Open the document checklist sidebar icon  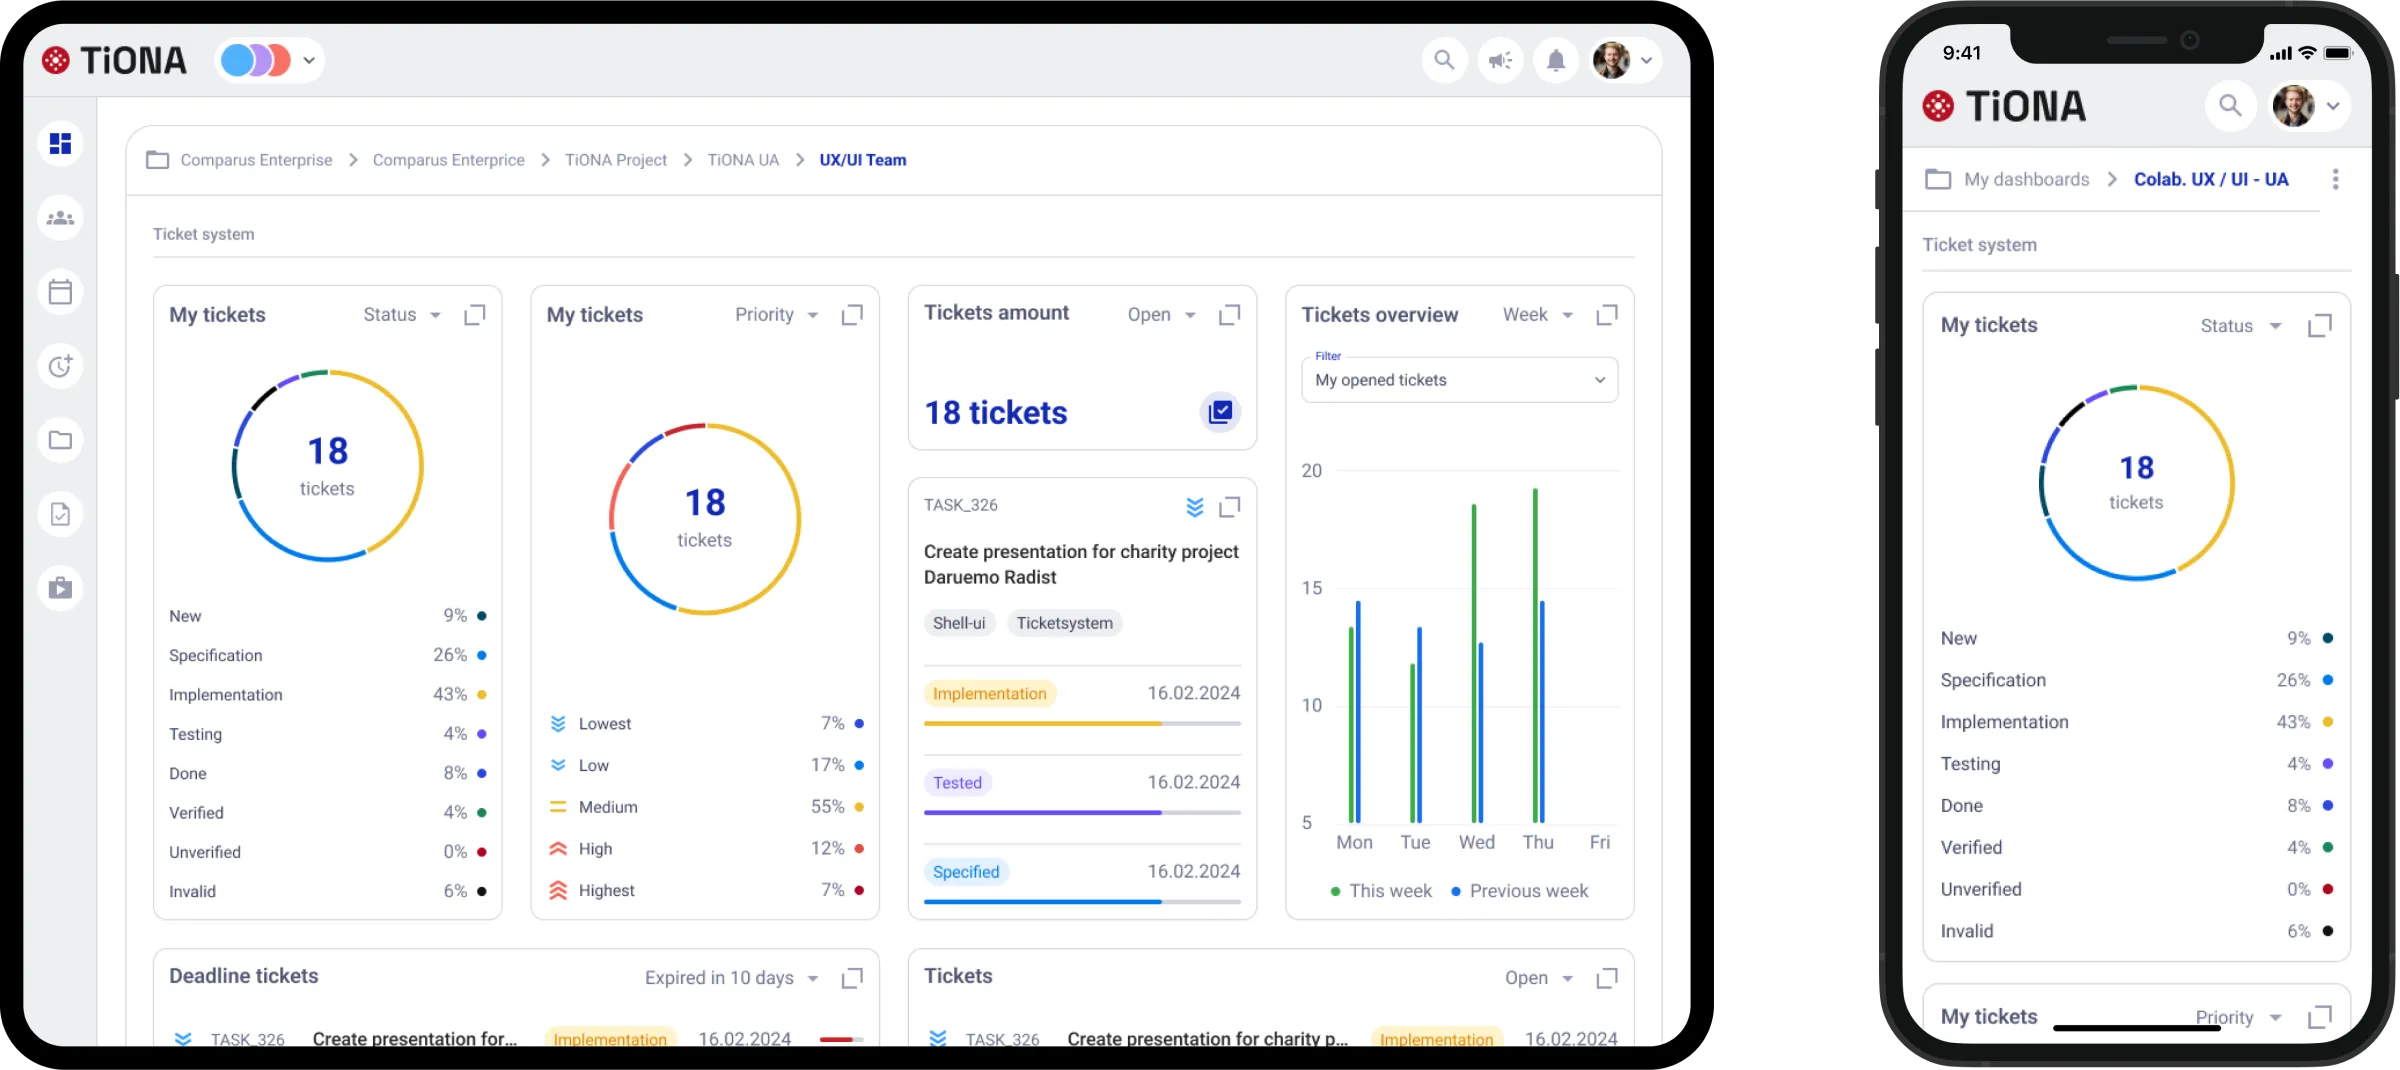click(x=60, y=514)
